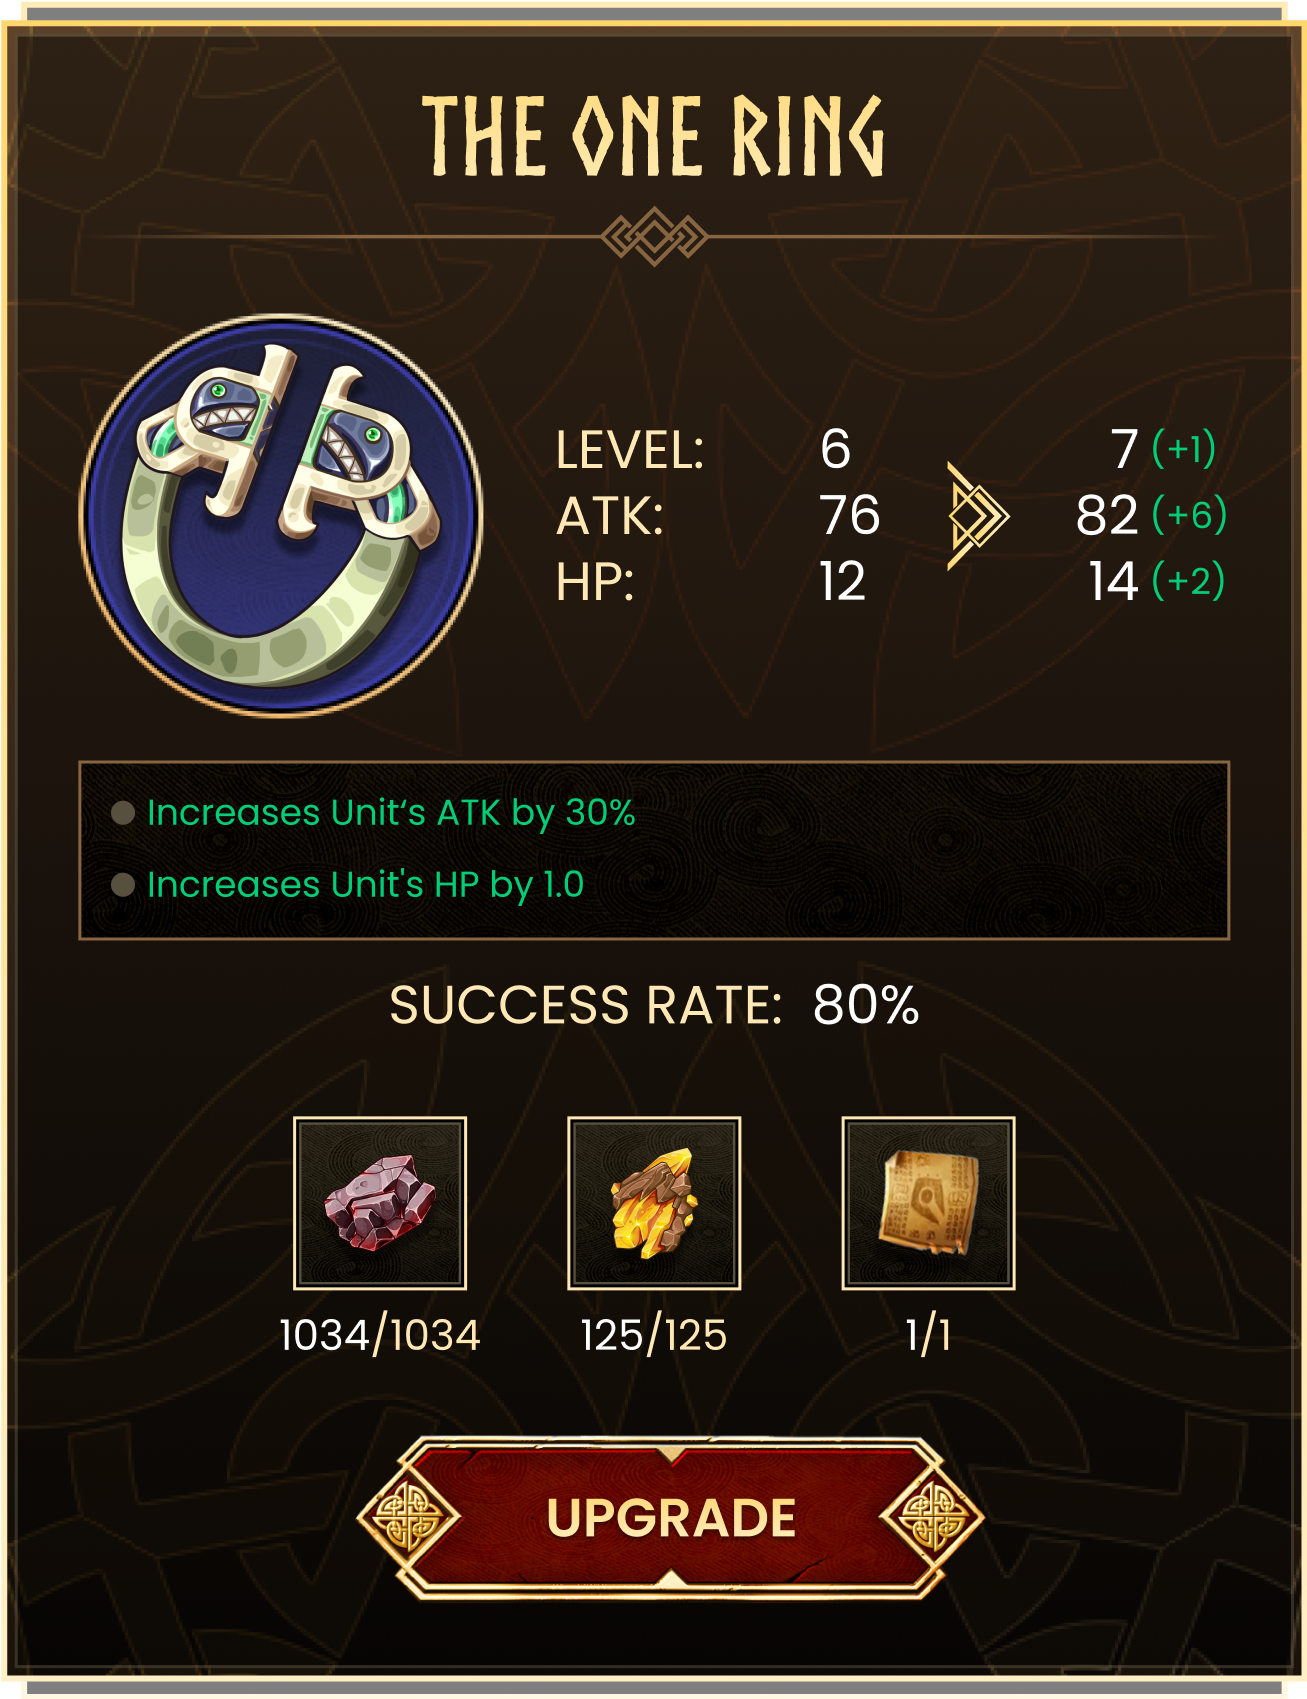
Task: Click the next-level ATK value 82 (+6)
Action: [1151, 515]
